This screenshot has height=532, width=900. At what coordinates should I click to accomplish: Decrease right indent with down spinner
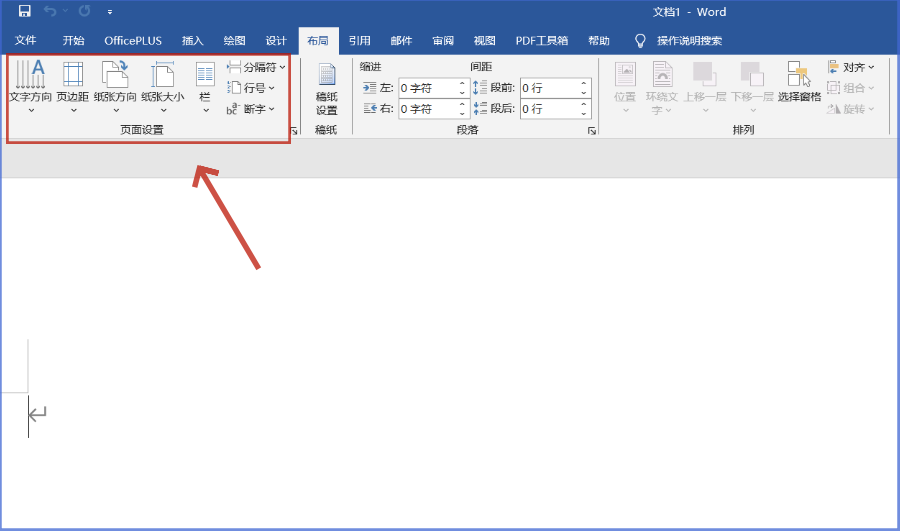[x=462, y=113]
